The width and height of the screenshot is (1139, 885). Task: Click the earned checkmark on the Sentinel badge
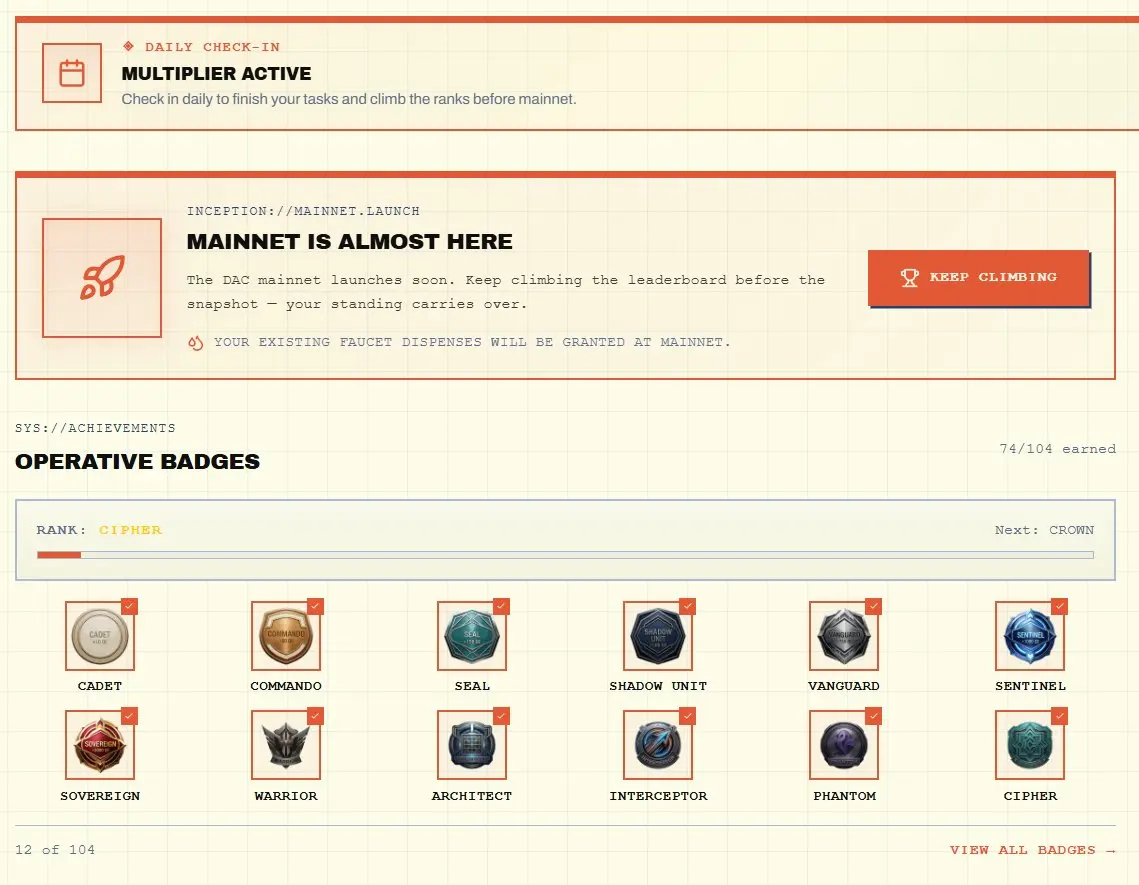(x=1059, y=606)
